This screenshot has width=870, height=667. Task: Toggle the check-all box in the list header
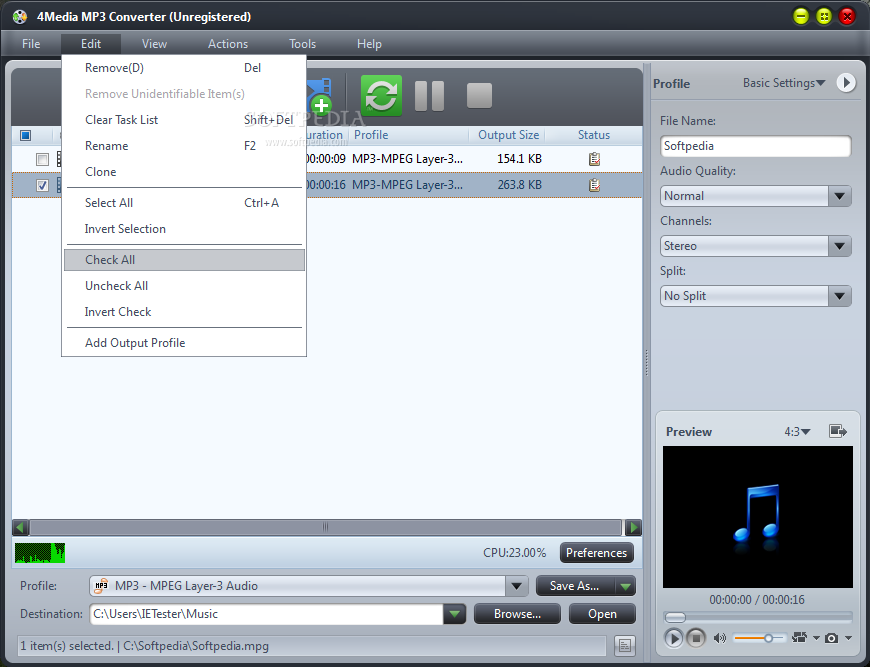26,135
